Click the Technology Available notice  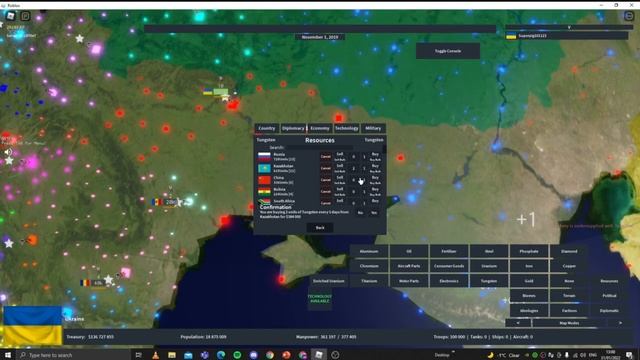point(320,298)
